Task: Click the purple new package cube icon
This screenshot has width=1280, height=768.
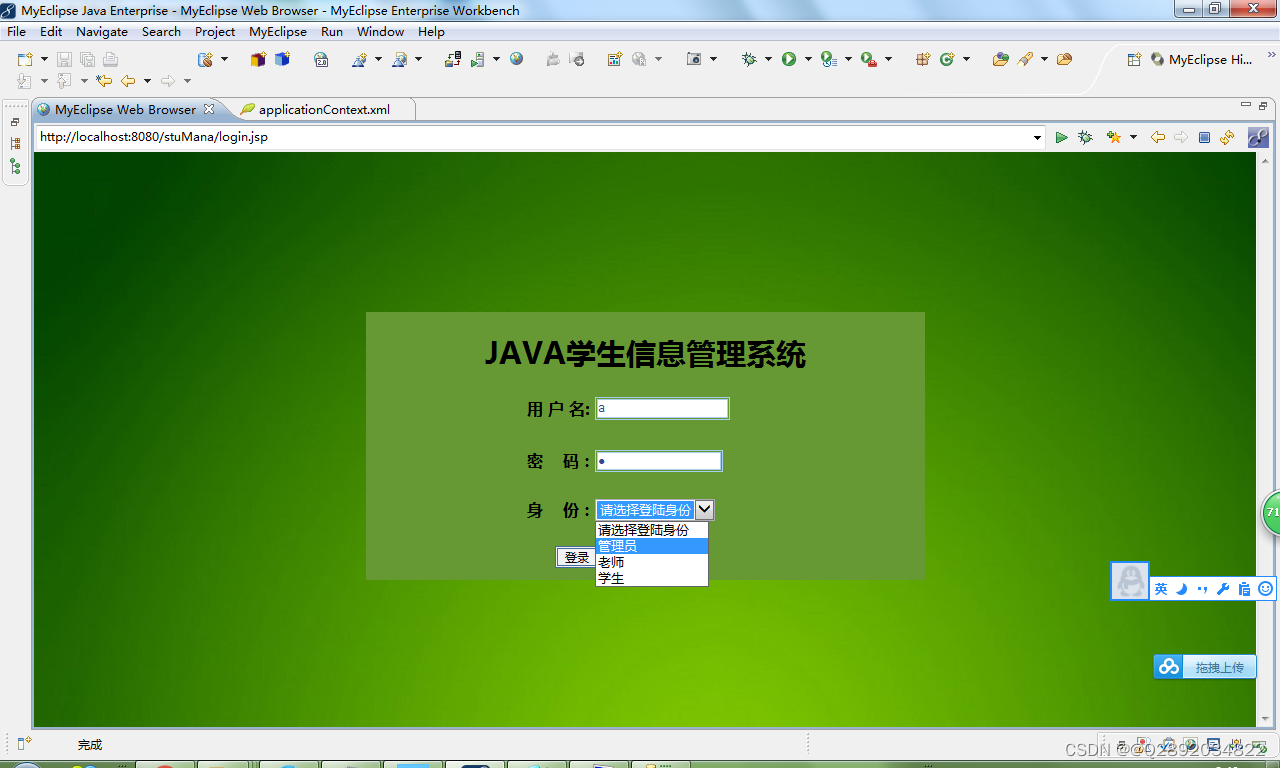Action: click(x=258, y=60)
